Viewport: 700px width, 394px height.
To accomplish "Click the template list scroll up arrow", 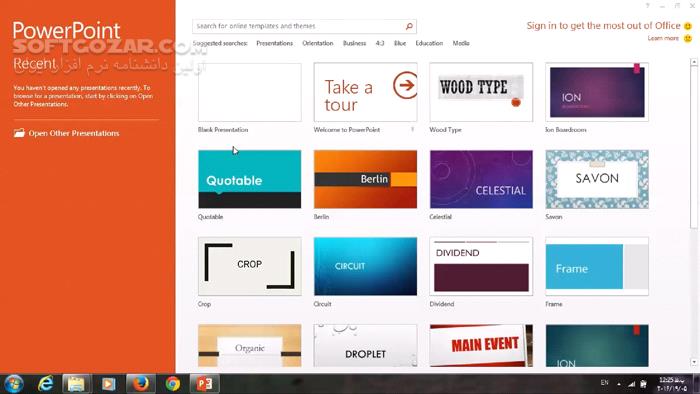I will pos(694,62).
